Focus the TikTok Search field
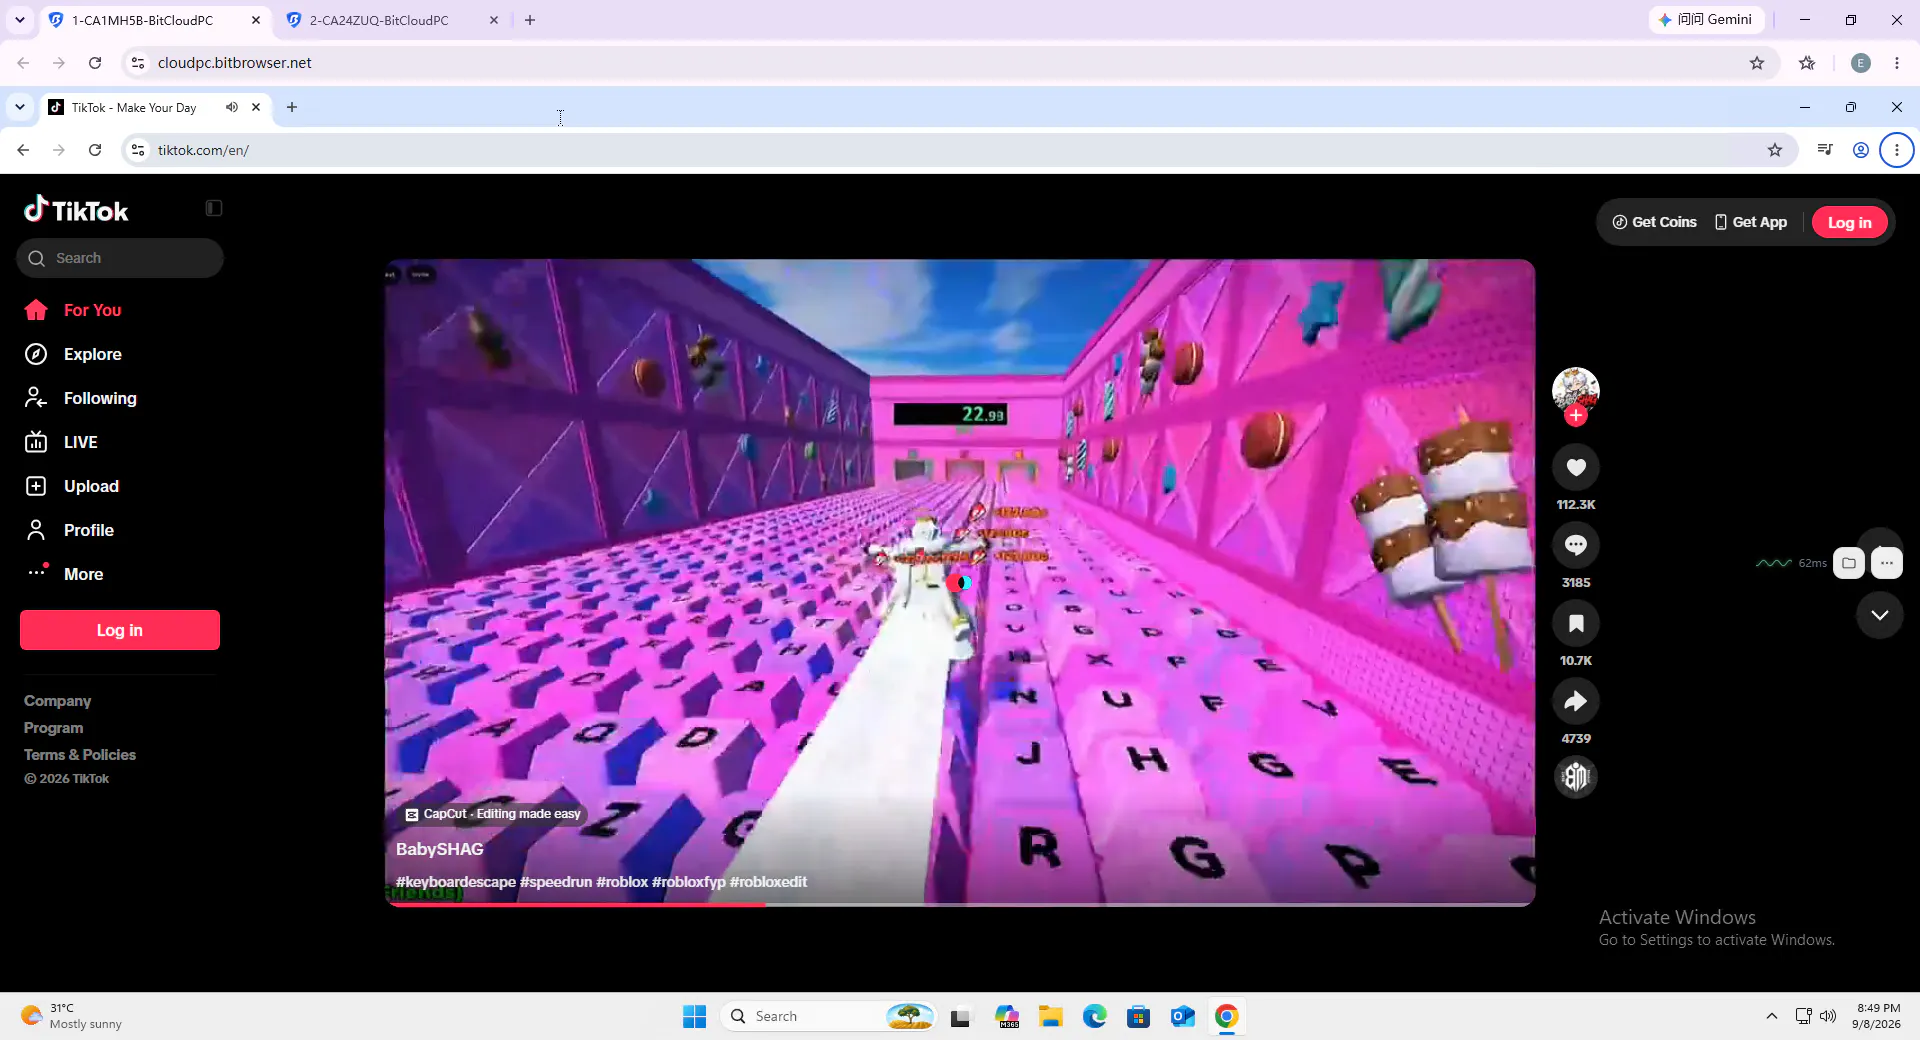This screenshot has width=1920, height=1040. tap(120, 258)
